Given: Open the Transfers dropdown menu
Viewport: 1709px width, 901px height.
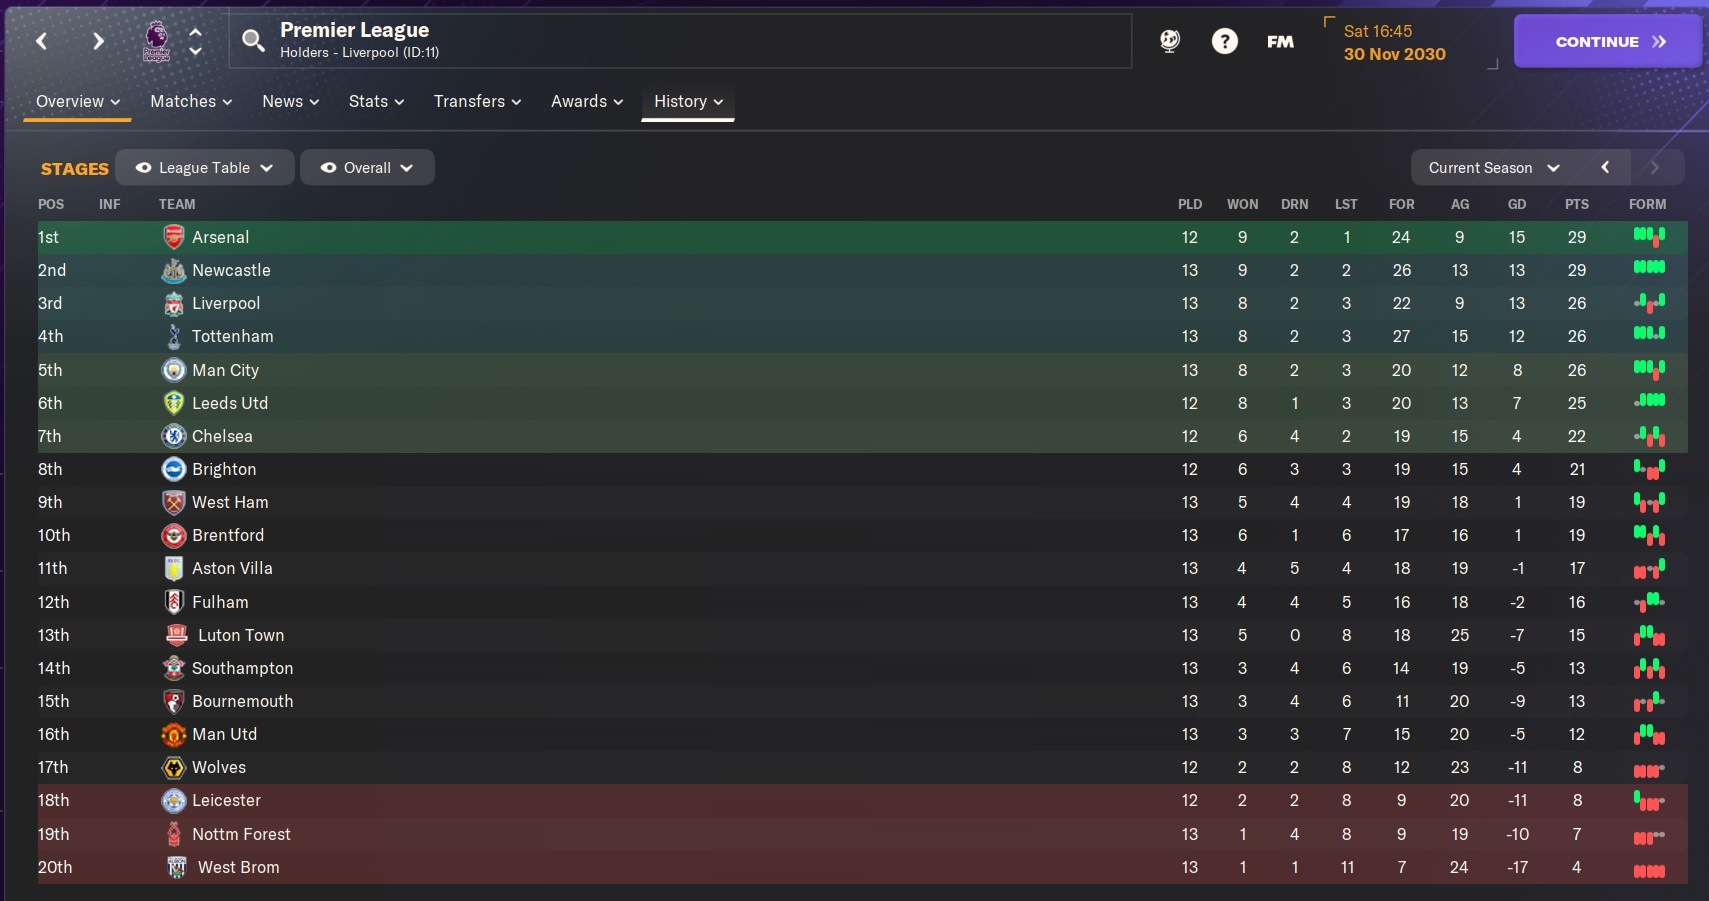Looking at the screenshot, I should coord(477,101).
